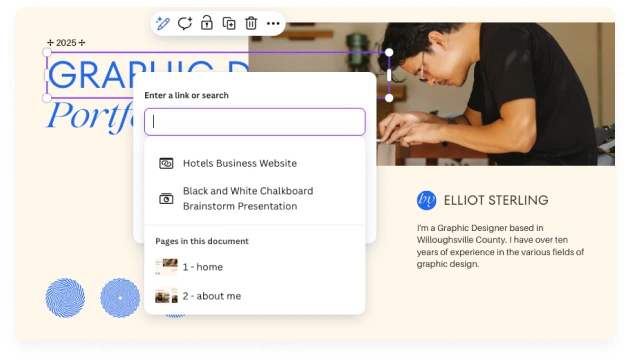This screenshot has width=630, height=363.
Task: Click the 'Pages in this document' heading
Action: click(202, 241)
